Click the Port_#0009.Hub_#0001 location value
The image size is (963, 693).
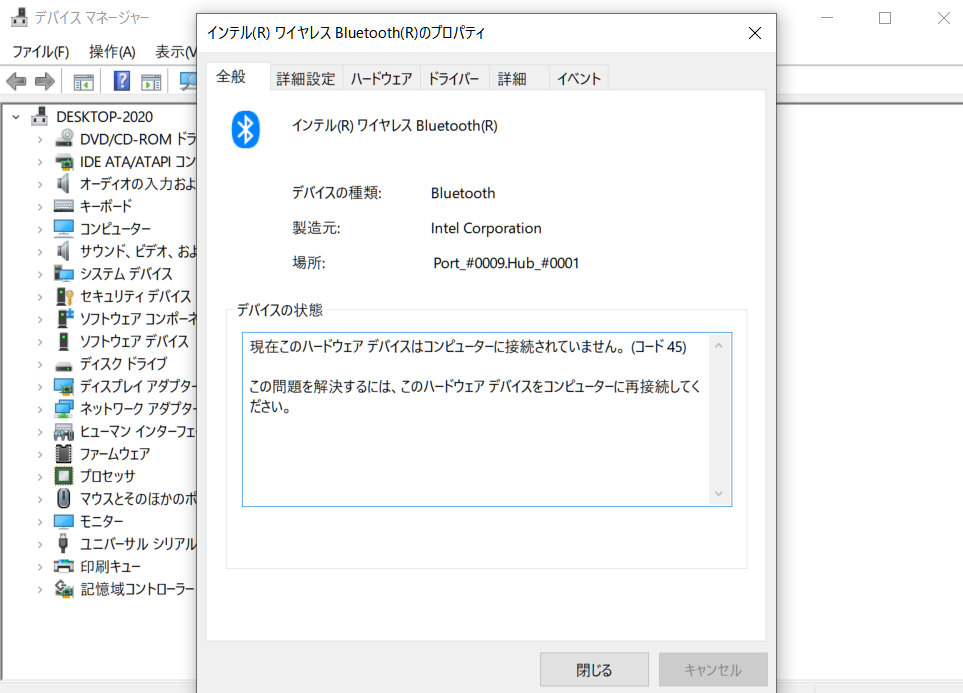tap(506, 263)
